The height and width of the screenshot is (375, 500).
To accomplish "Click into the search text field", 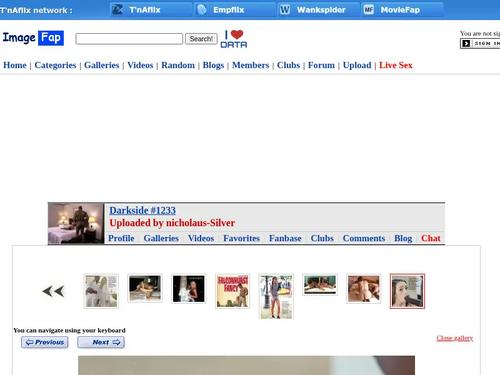I will point(129,39).
